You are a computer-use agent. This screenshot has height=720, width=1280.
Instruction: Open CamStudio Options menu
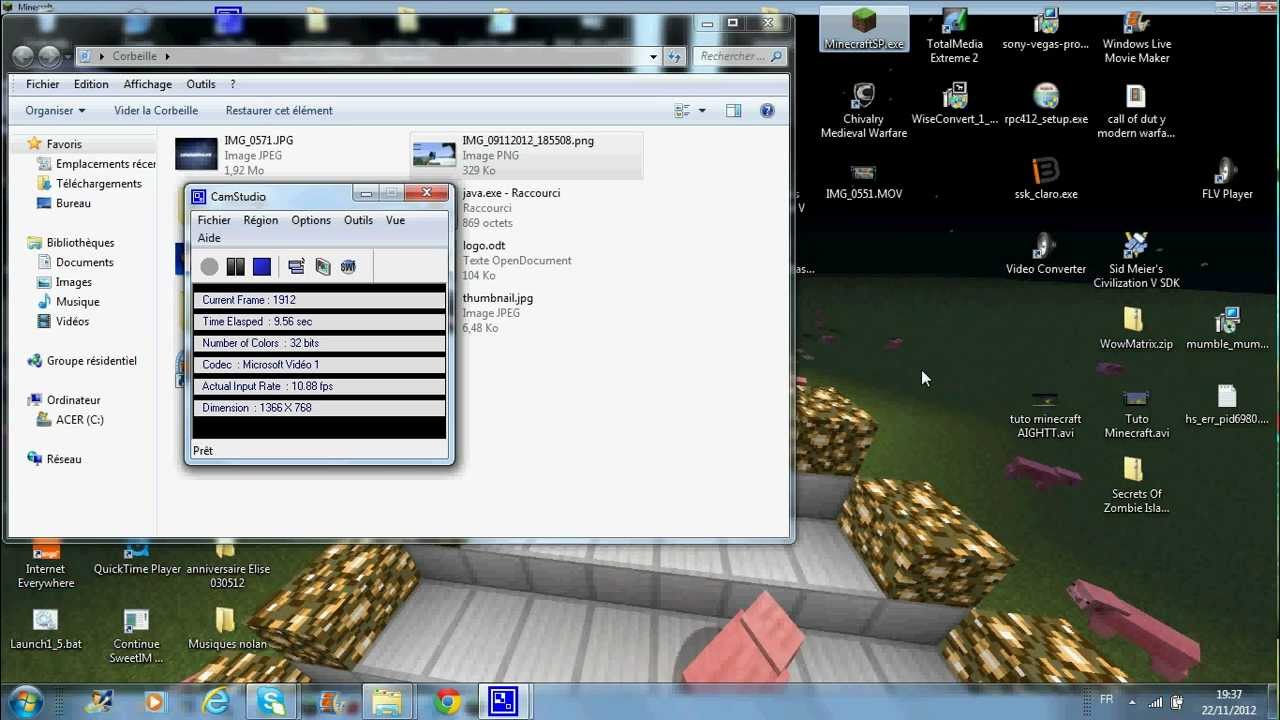coord(311,220)
